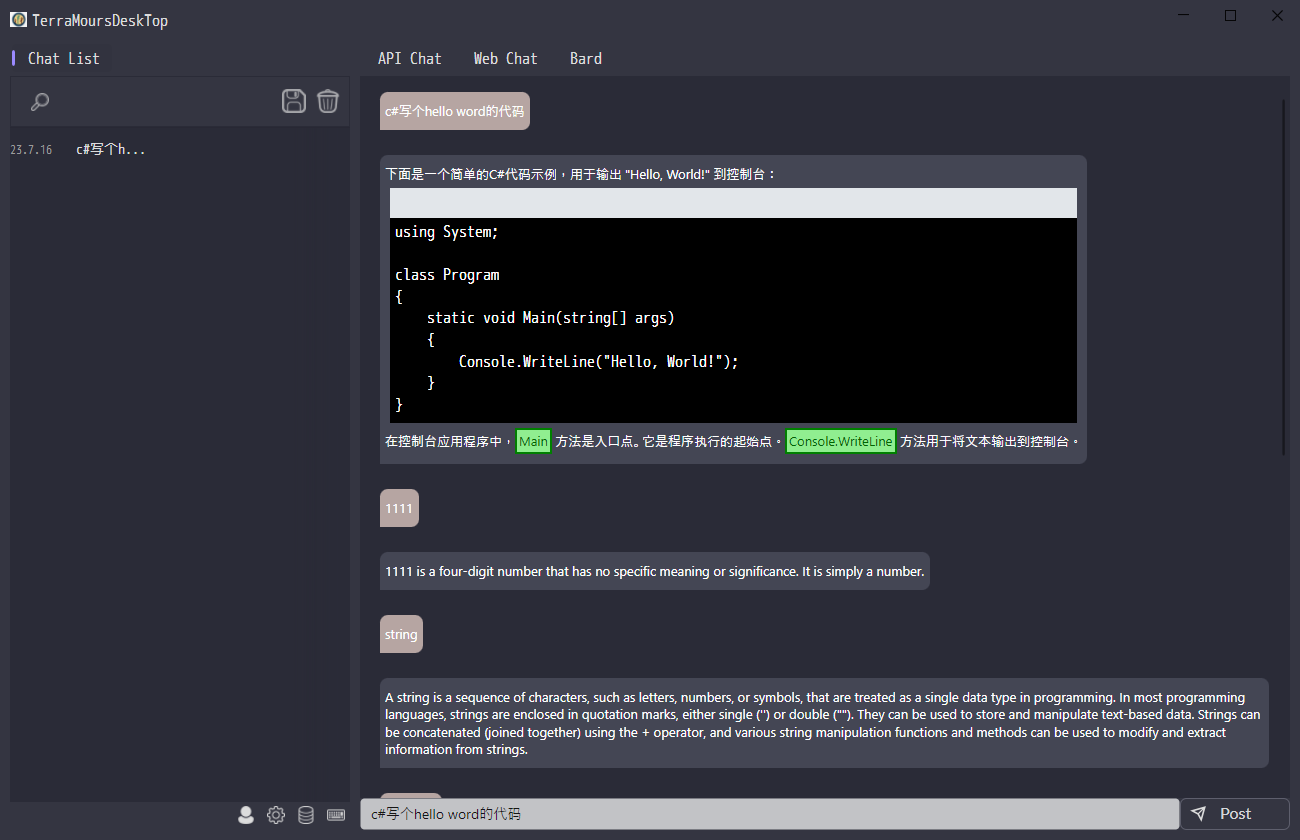Viewport: 1300px width, 840px height.
Task: Delete chat using the trash icon
Action: coord(327,101)
